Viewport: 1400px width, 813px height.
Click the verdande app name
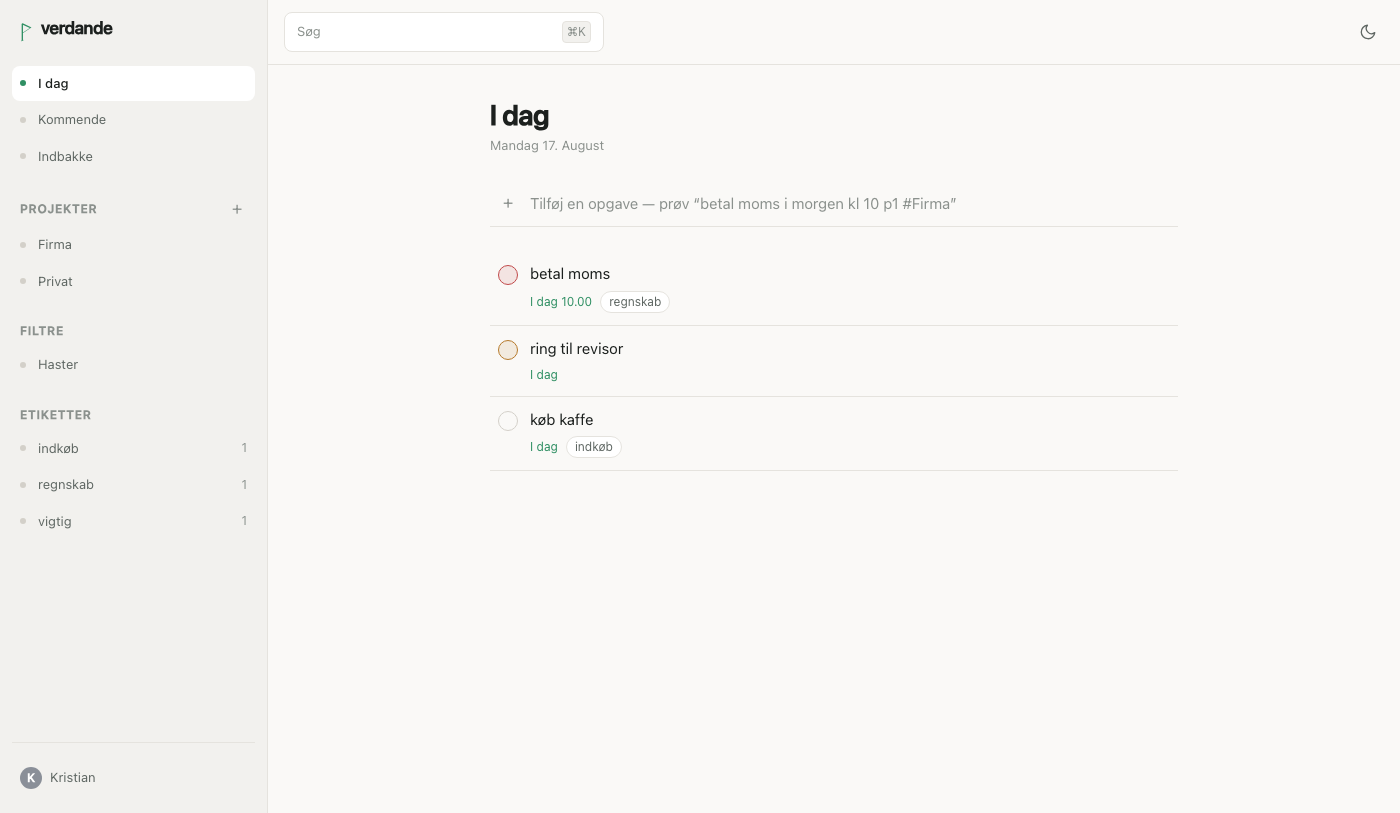click(77, 28)
